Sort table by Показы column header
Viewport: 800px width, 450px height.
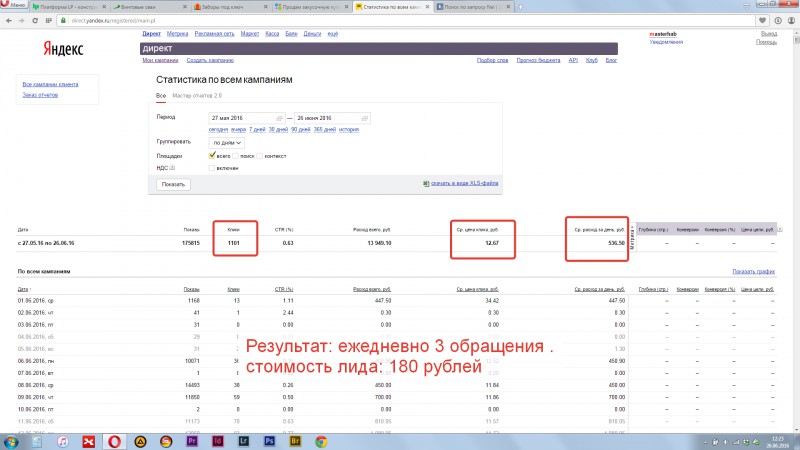[x=191, y=289]
